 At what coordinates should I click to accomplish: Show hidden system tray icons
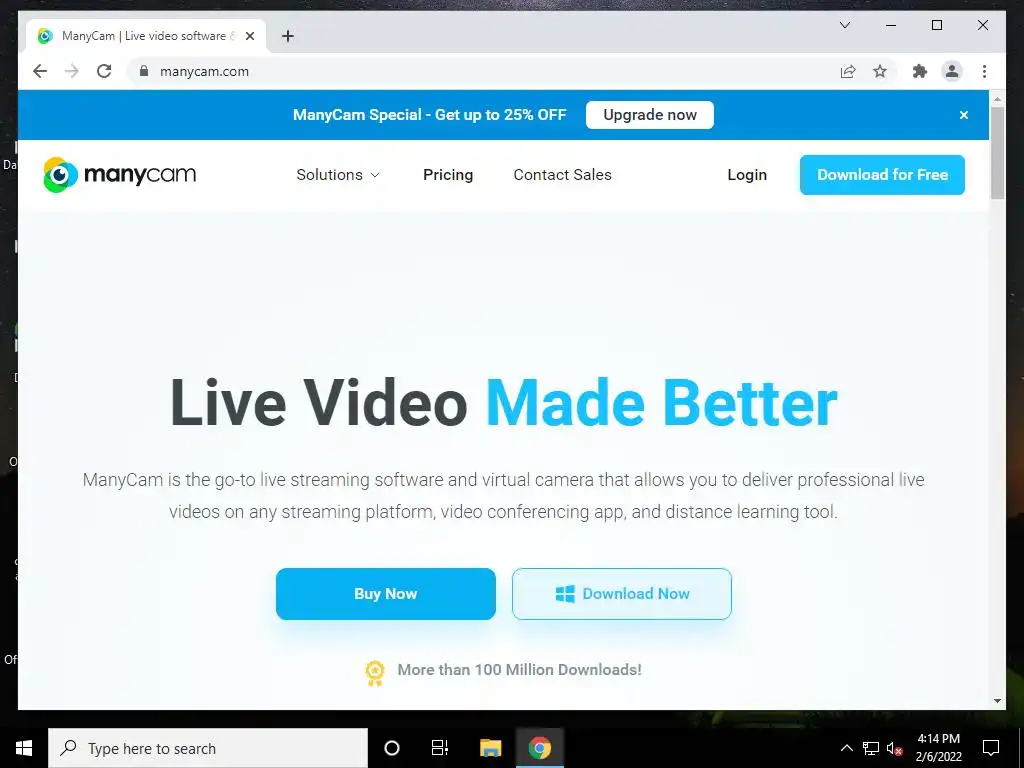click(x=846, y=748)
